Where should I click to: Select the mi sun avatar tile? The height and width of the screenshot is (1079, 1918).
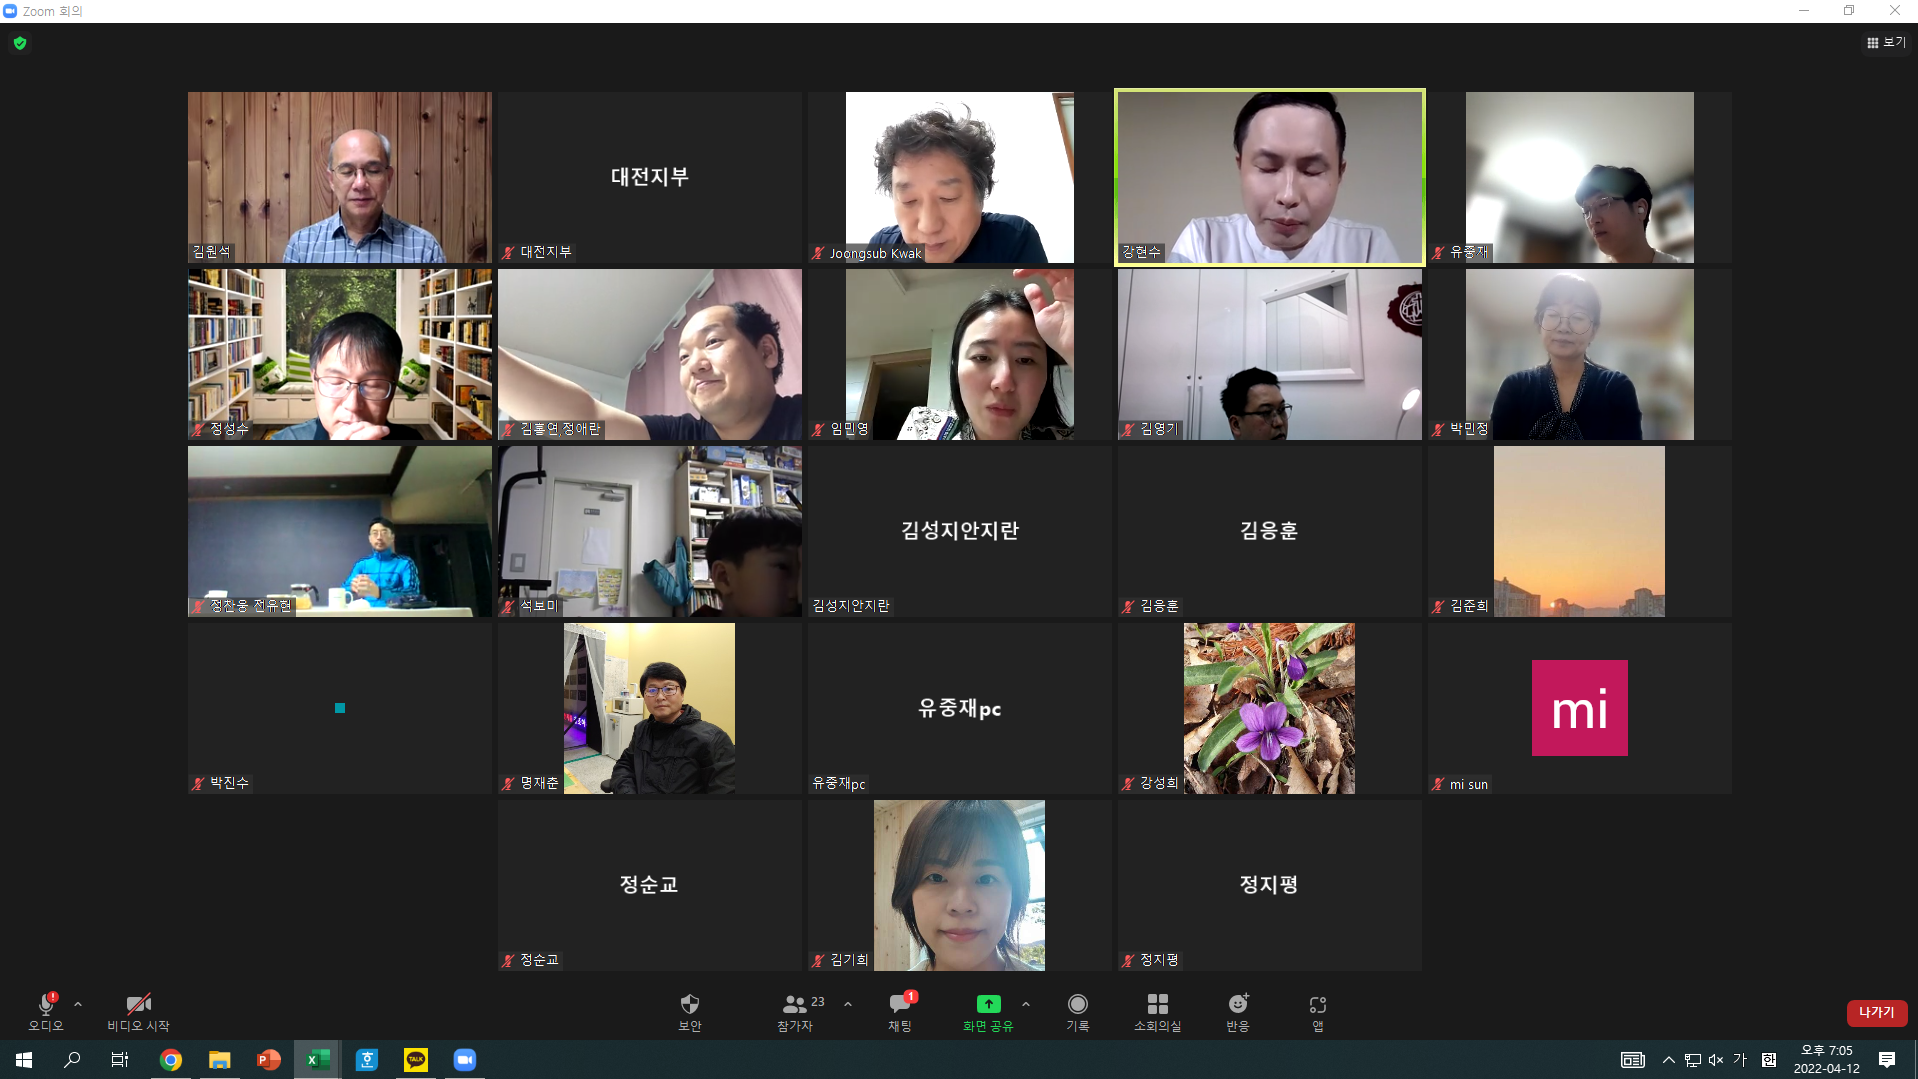tap(1580, 708)
